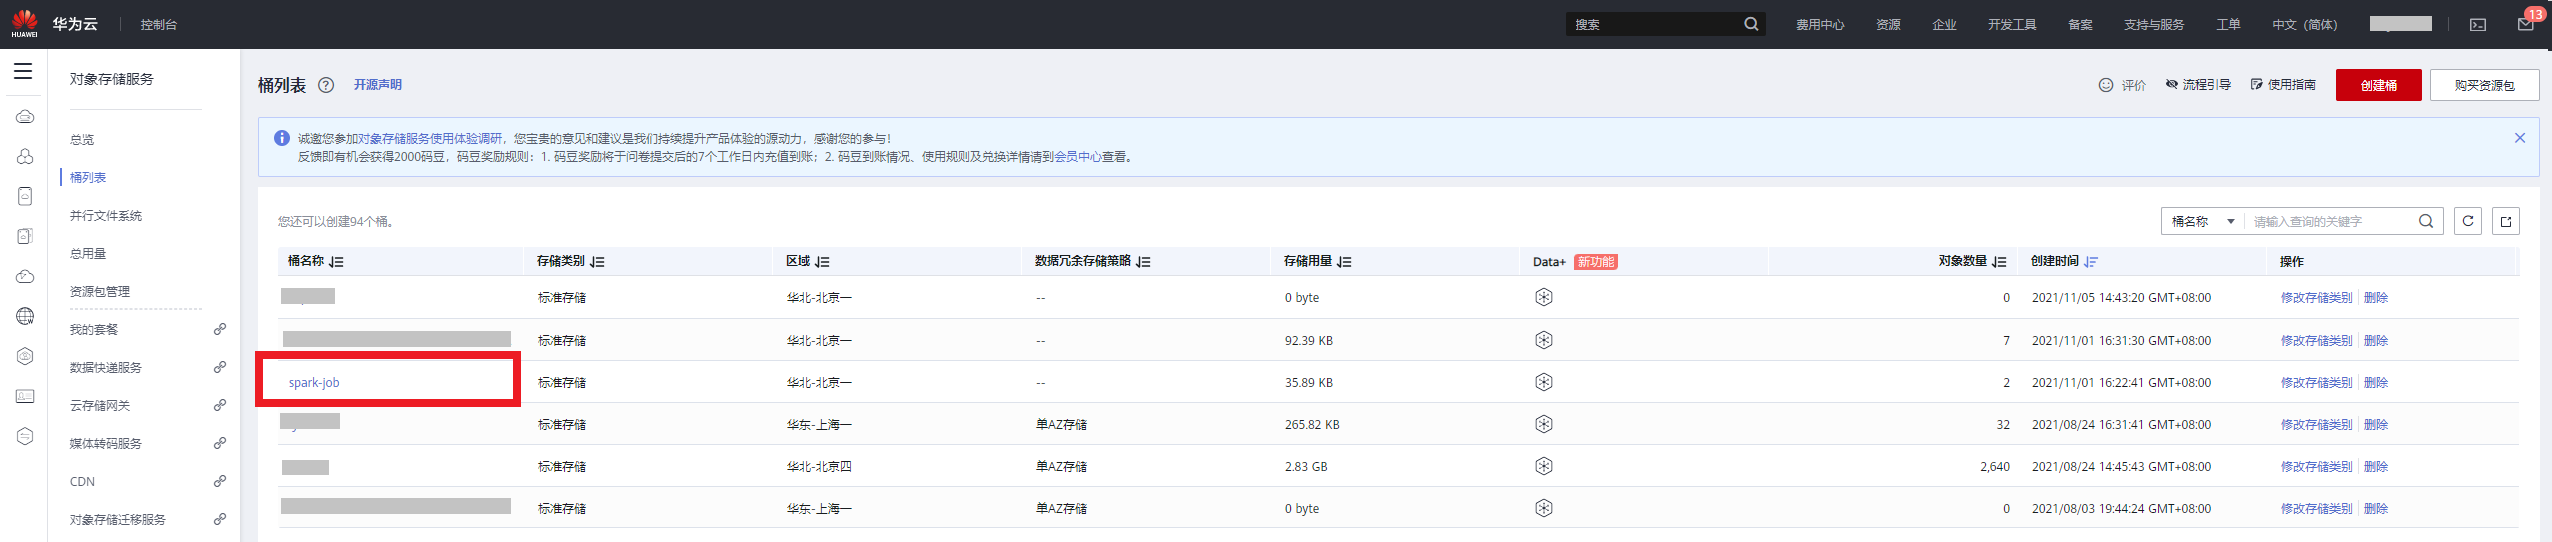Image resolution: width=2552 pixels, height=542 pixels.
Task: Dismiss the survey information banner
Action: (x=2520, y=138)
